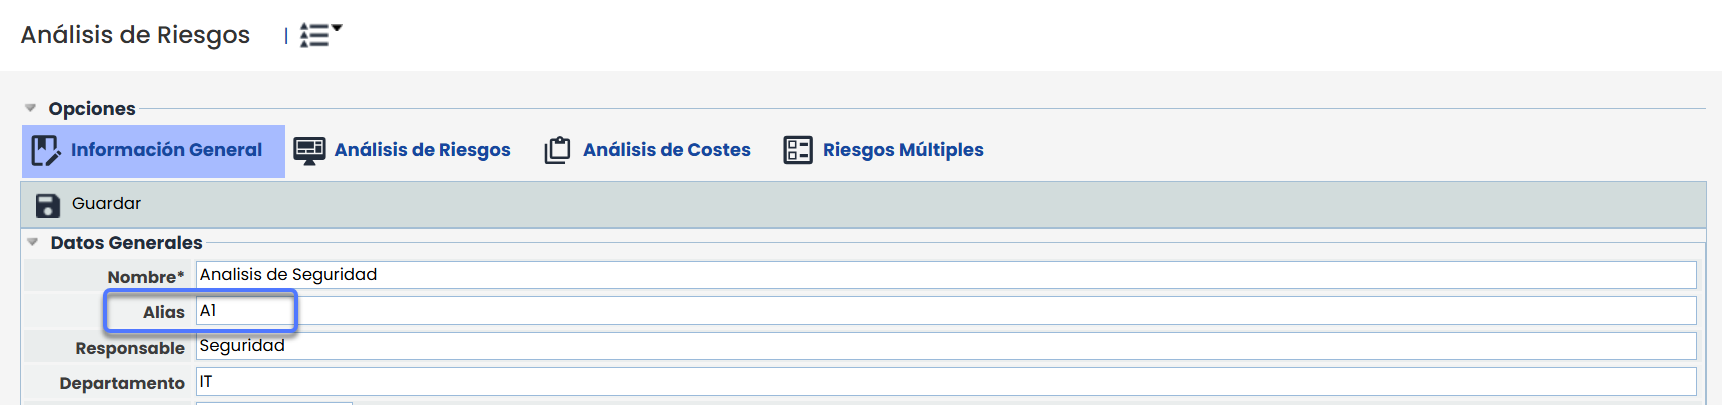This screenshot has width=1722, height=405.
Task: Open the list menu icon beside the page title
Action: (320, 35)
